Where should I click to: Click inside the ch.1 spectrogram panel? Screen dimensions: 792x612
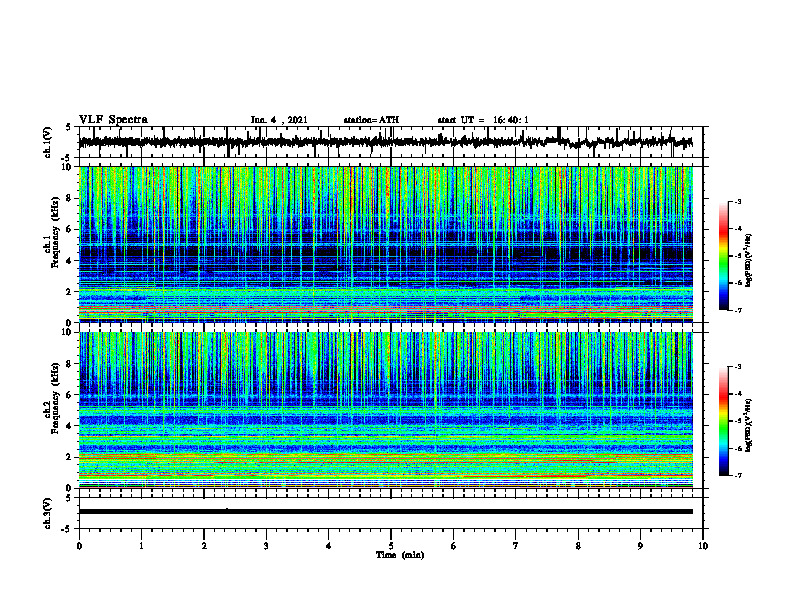pos(386,244)
